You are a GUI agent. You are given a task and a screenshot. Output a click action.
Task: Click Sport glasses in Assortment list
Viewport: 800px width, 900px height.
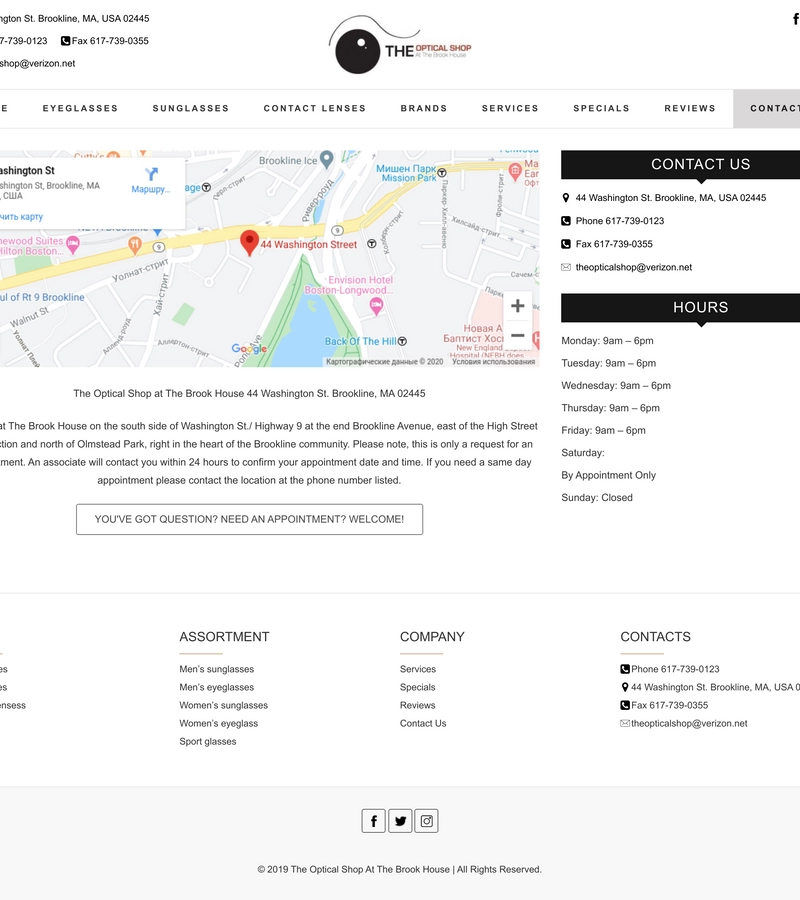tap(208, 741)
